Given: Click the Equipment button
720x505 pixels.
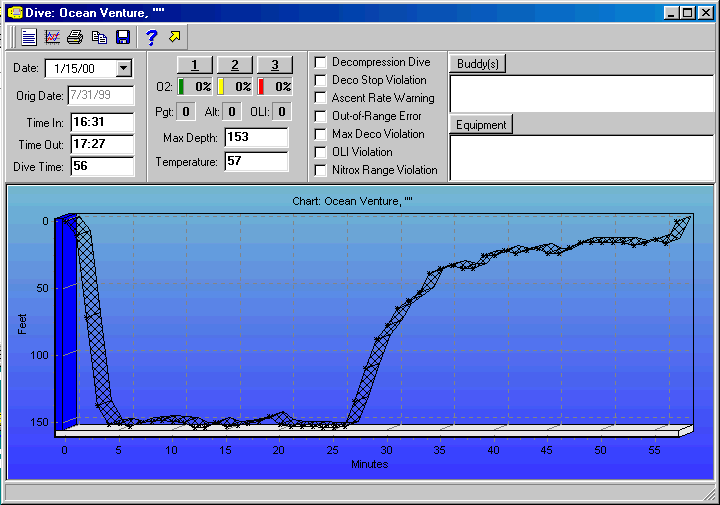Looking at the screenshot, I should click(480, 125).
